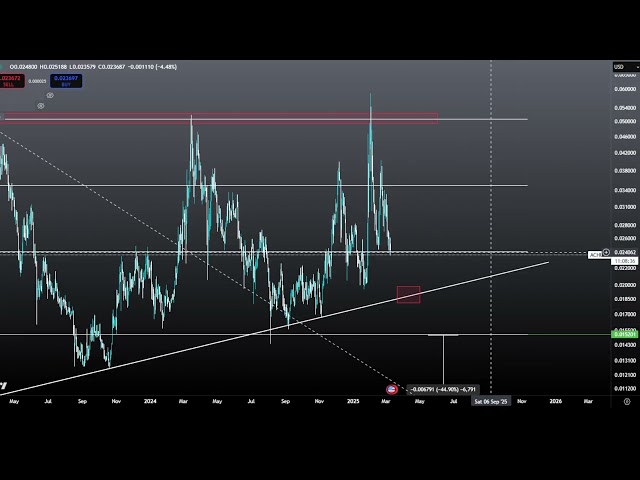The height and width of the screenshot is (480, 640).
Task: Open the time axis settings gear icon
Action: pyautogui.click(x=626, y=400)
